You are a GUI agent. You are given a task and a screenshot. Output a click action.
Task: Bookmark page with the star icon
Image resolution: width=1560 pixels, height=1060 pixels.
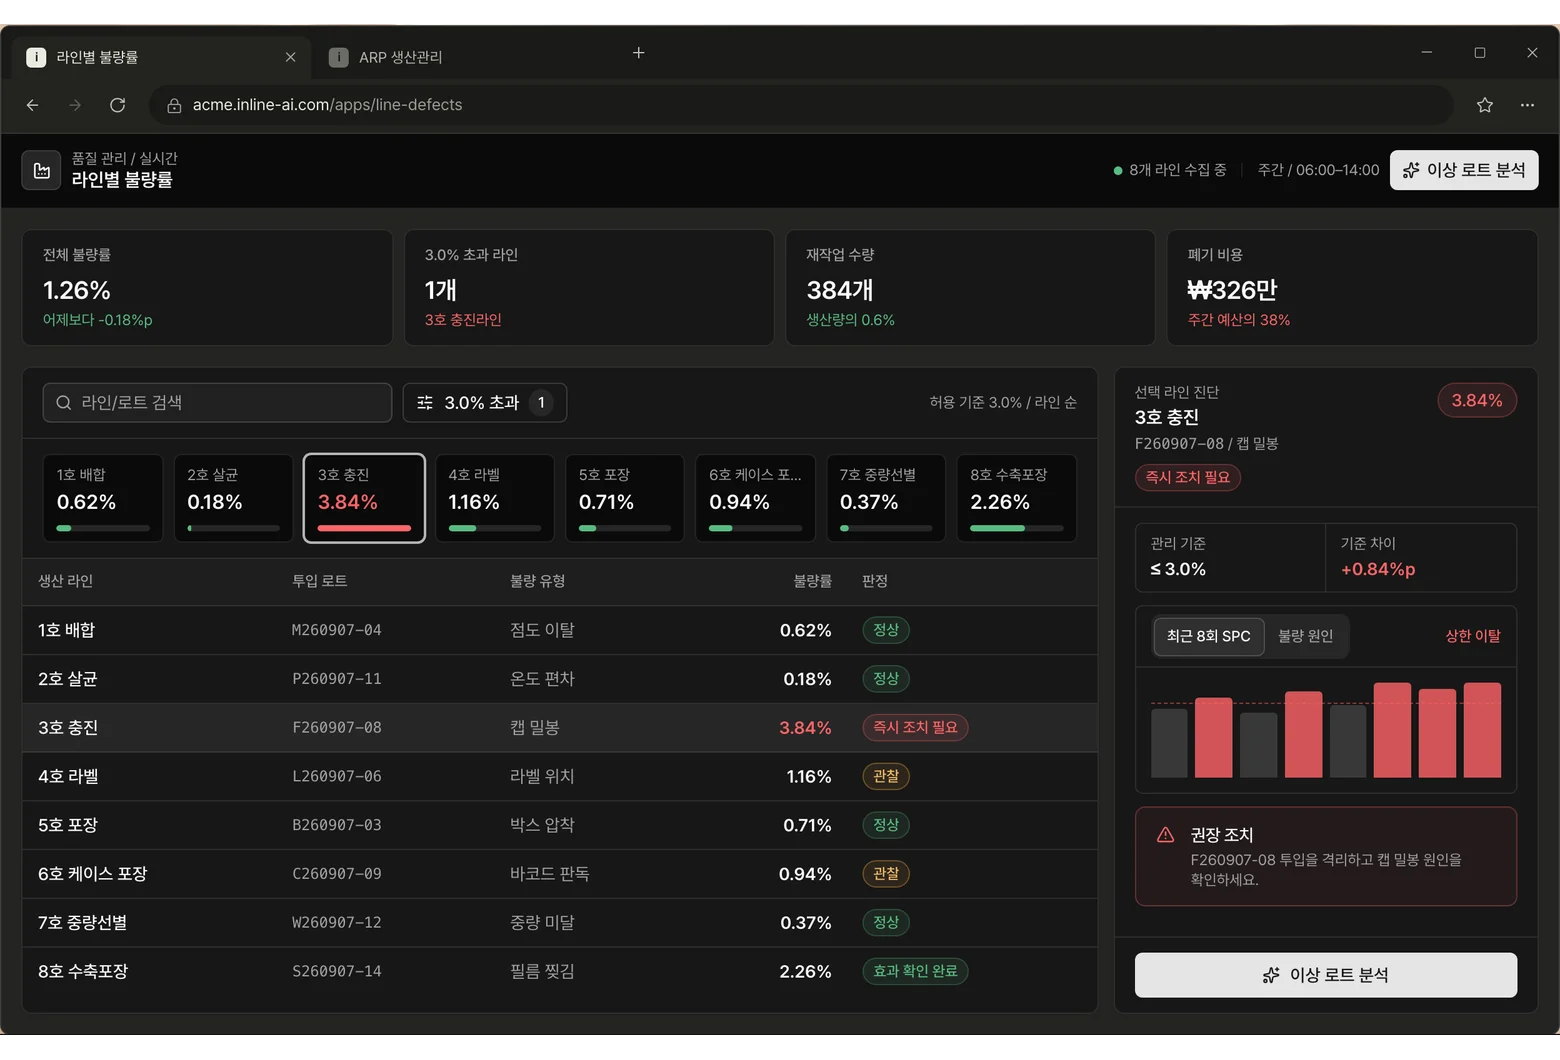pyautogui.click(x=1485, y=105)
